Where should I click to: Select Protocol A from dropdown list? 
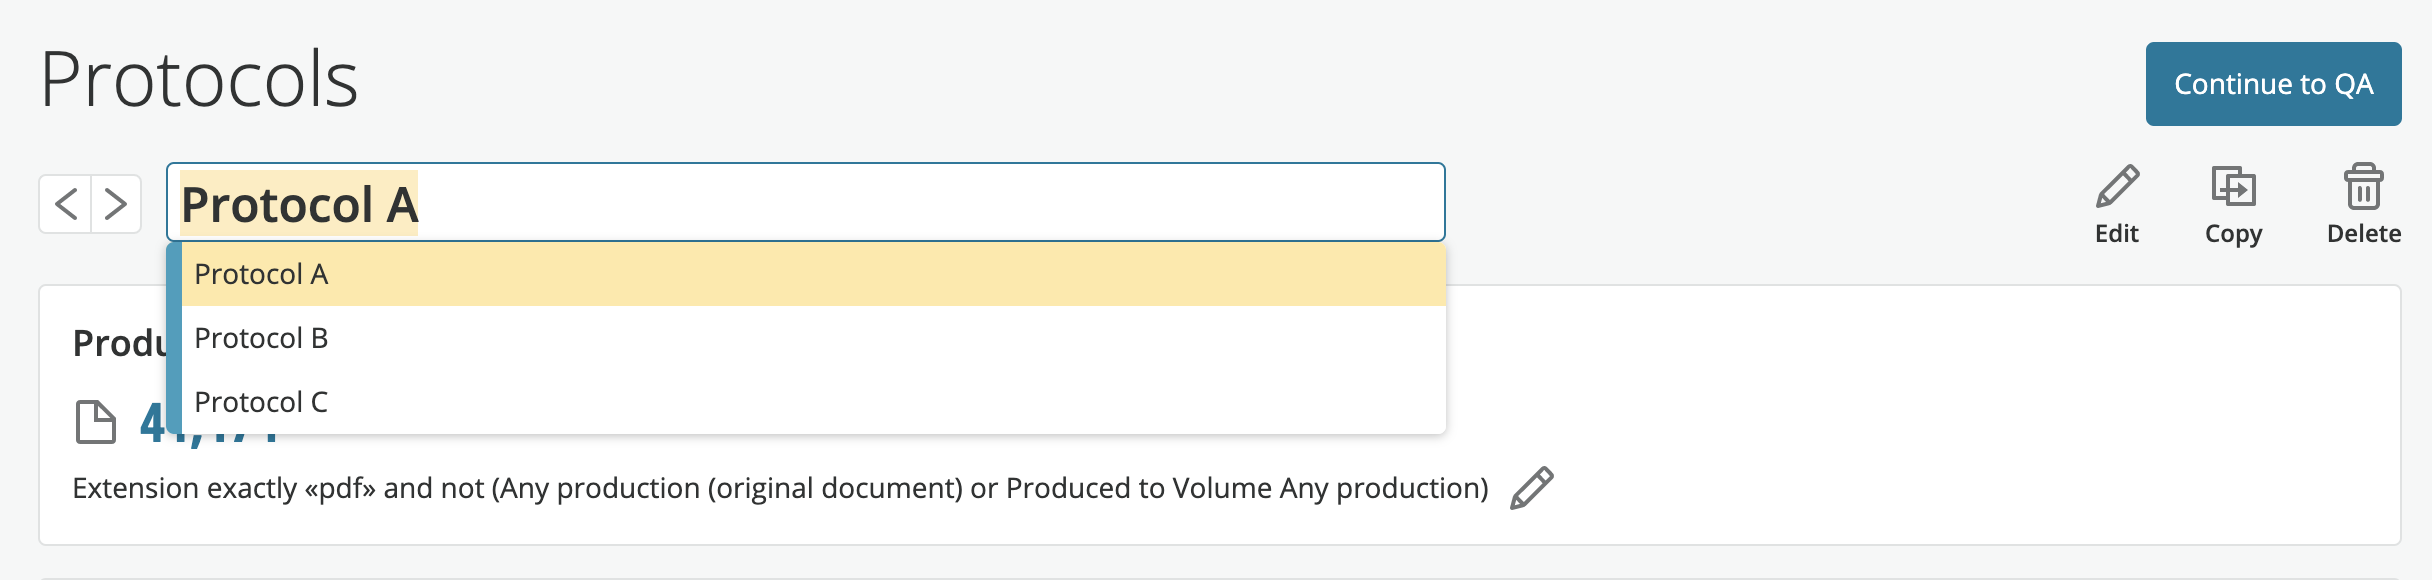click(x=814, y=274)
